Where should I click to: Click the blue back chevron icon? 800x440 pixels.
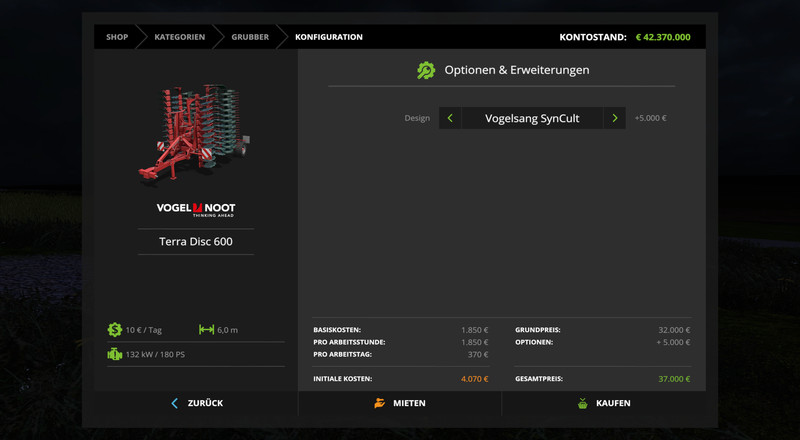[x=174, y=403]
